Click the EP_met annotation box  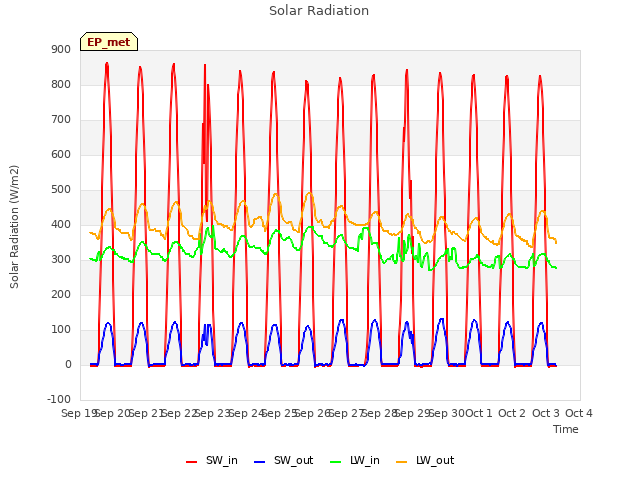click(109, 42)
